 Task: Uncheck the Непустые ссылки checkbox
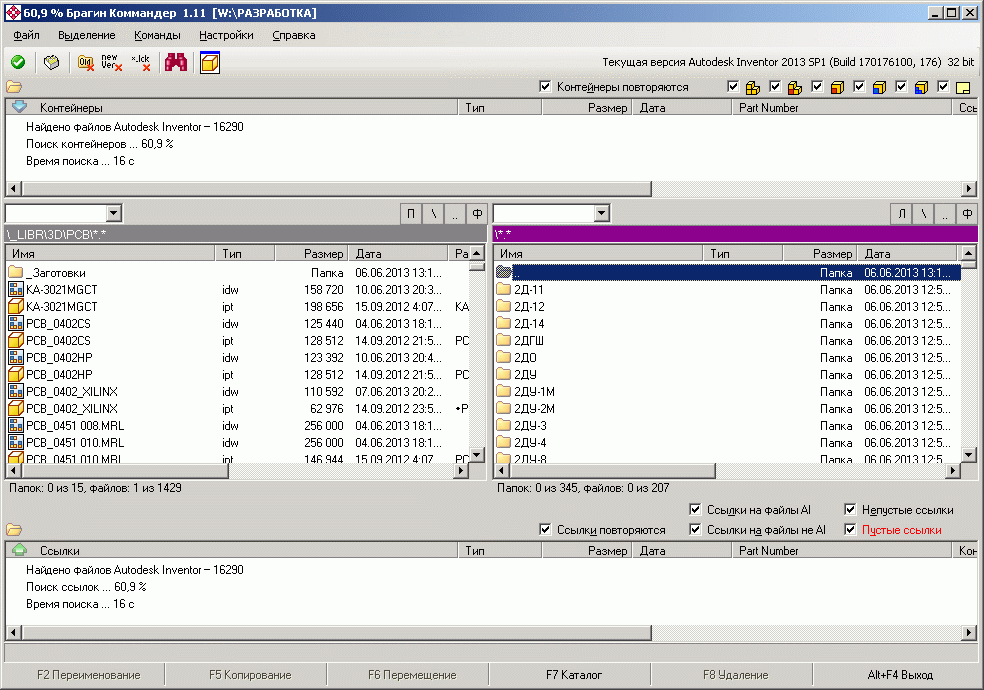(850, 509)
